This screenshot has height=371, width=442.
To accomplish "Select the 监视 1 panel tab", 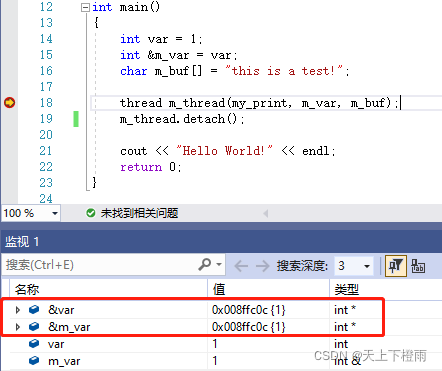I will click(22, 241).
